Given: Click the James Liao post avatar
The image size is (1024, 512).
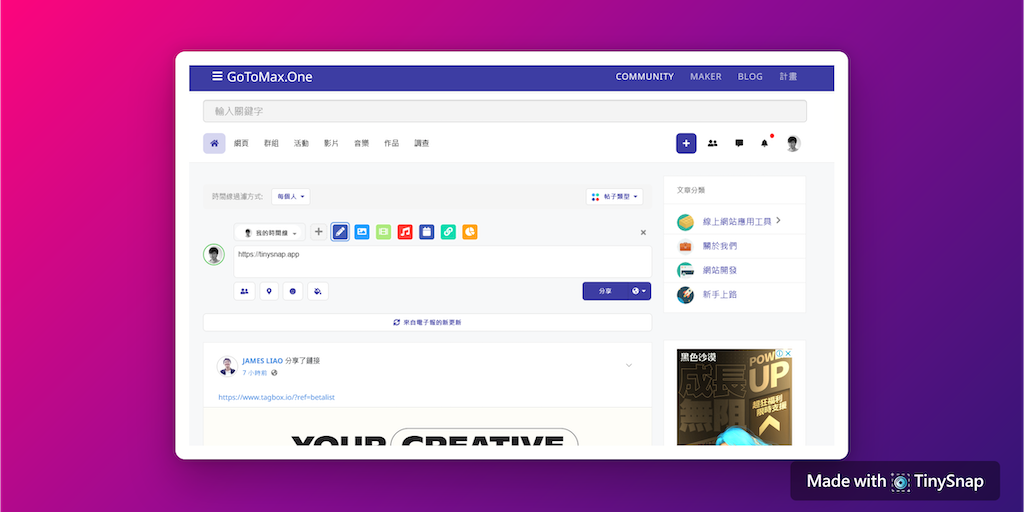Looking at the screenshot, I should point(227,366).
